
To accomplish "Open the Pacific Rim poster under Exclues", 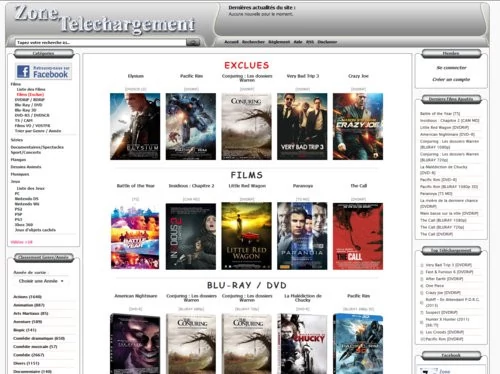I will tap(191, 126).
